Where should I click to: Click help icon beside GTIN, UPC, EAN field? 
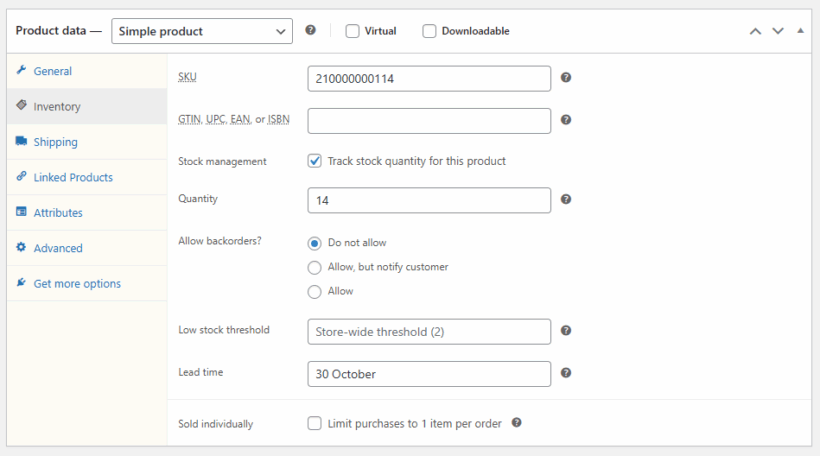pyautogui.click(x=566, y=120)
